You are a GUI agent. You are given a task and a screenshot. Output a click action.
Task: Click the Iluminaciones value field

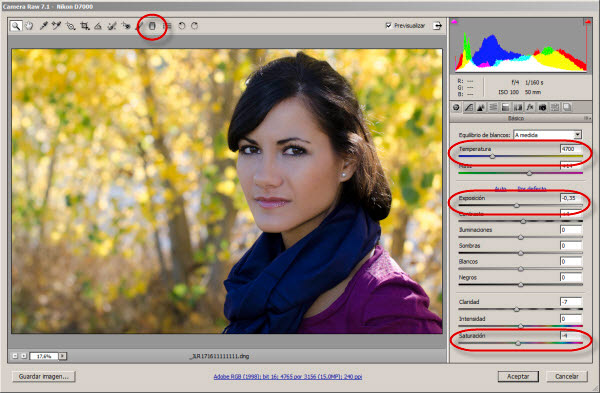(x=571, y=230)
